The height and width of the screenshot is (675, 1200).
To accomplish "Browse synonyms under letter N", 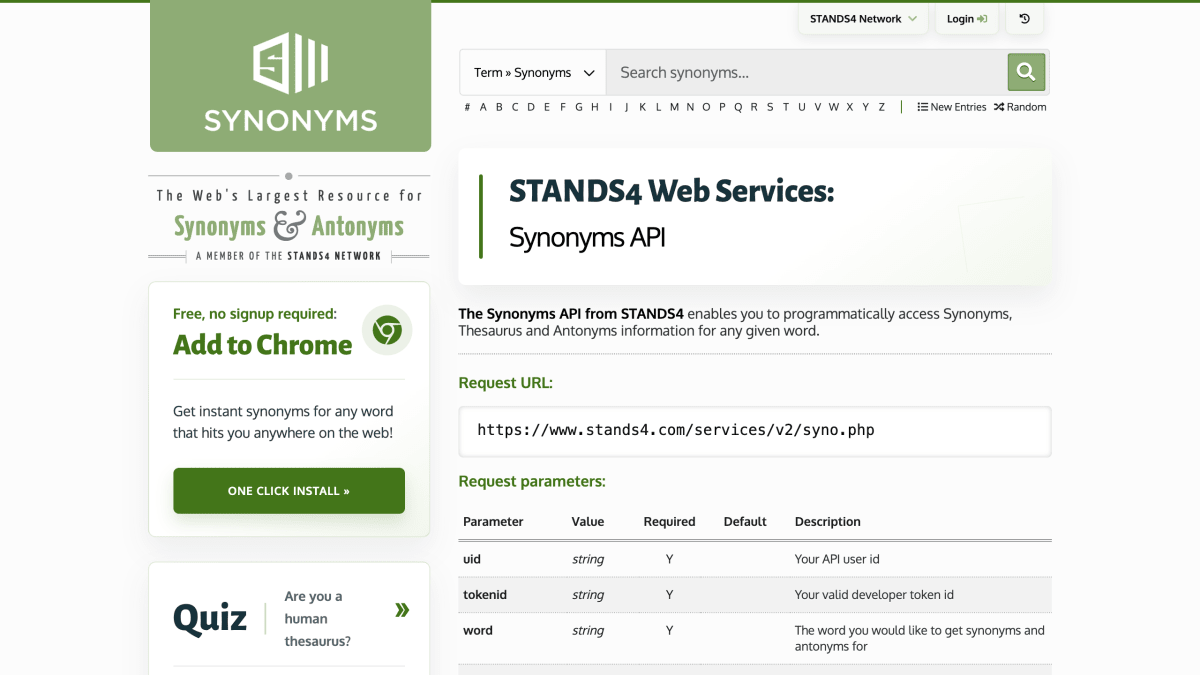I will (x=690, y=107).
